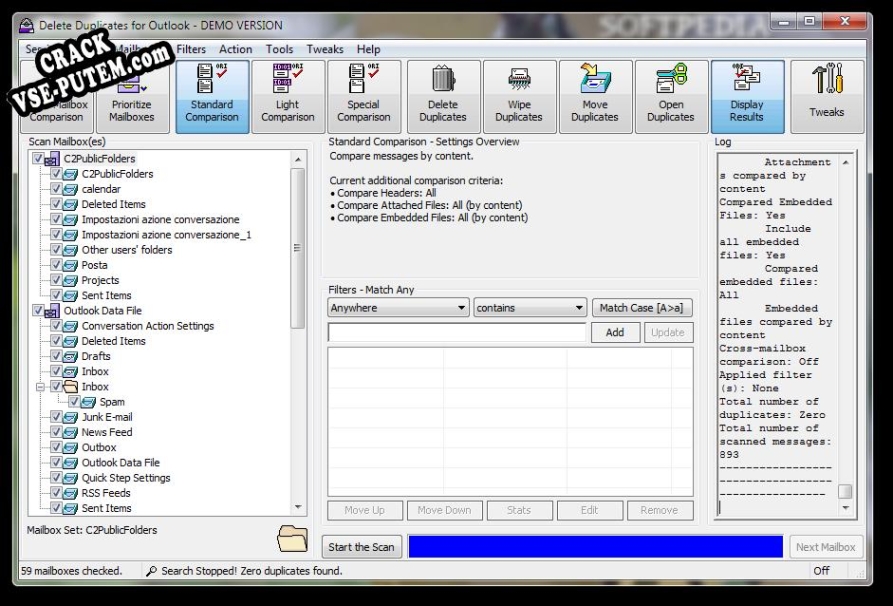This screenshot has height=606, width=893.
Task: Click the Log panel scrollbar thumb
Action: 845,491
